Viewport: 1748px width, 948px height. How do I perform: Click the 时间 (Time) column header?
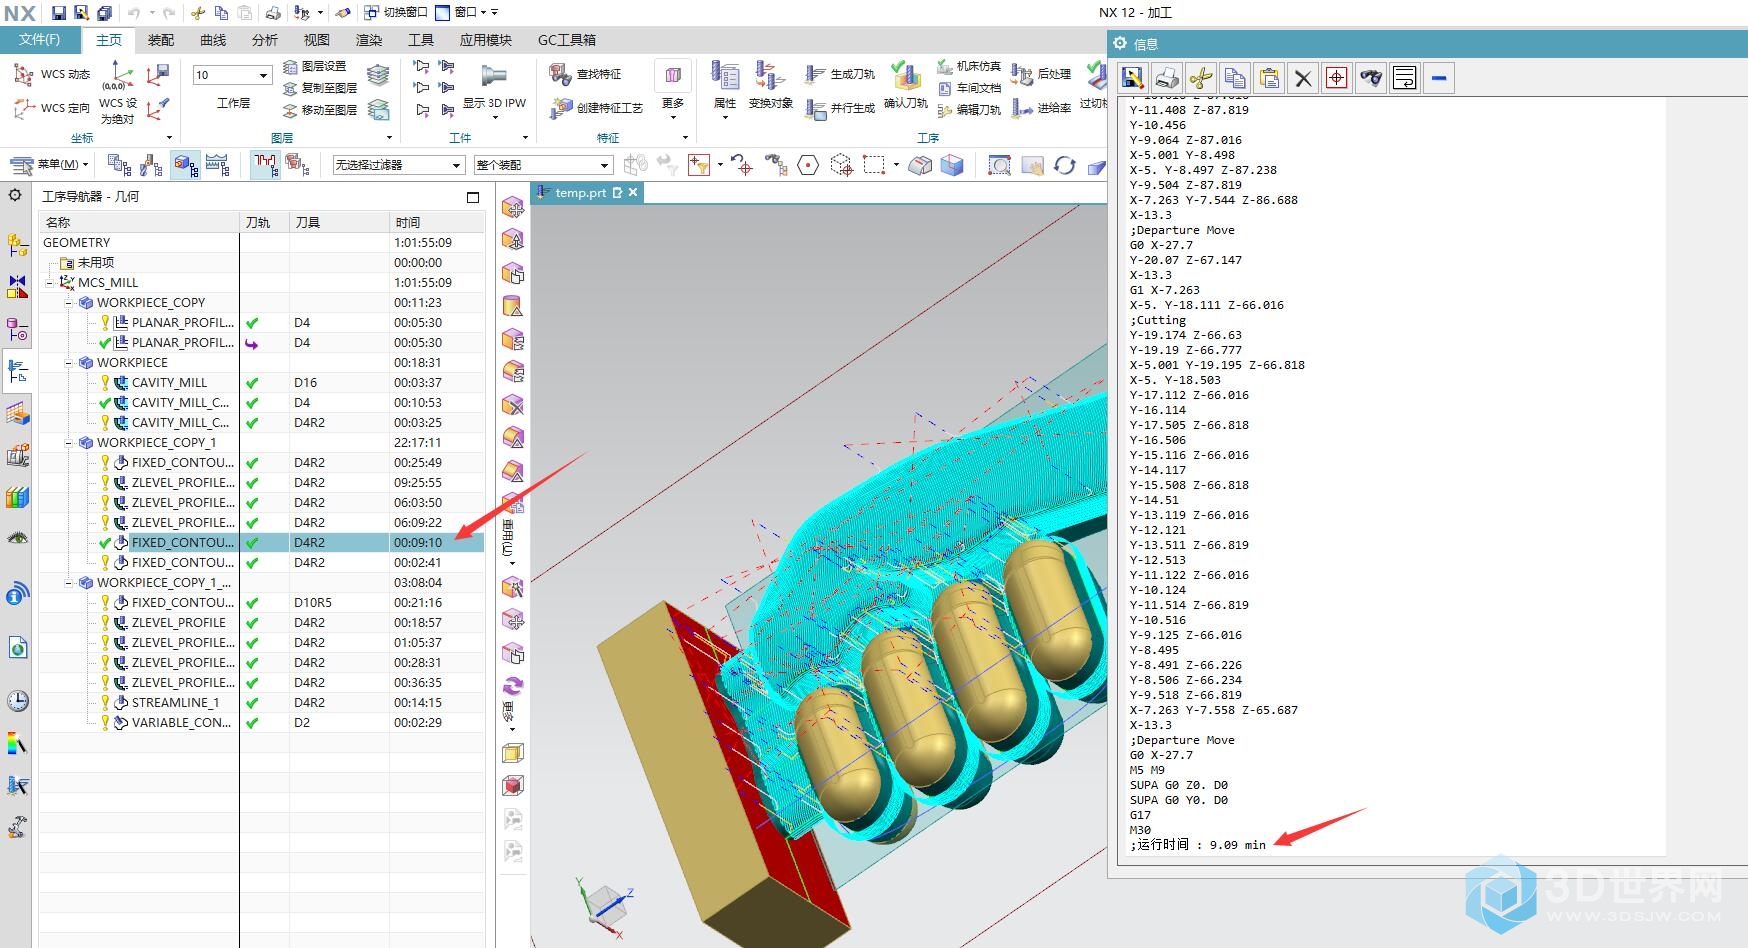(437, 222)
